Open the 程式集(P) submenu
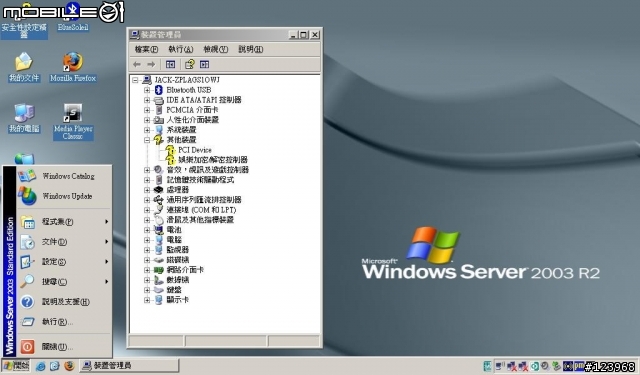 64,222
